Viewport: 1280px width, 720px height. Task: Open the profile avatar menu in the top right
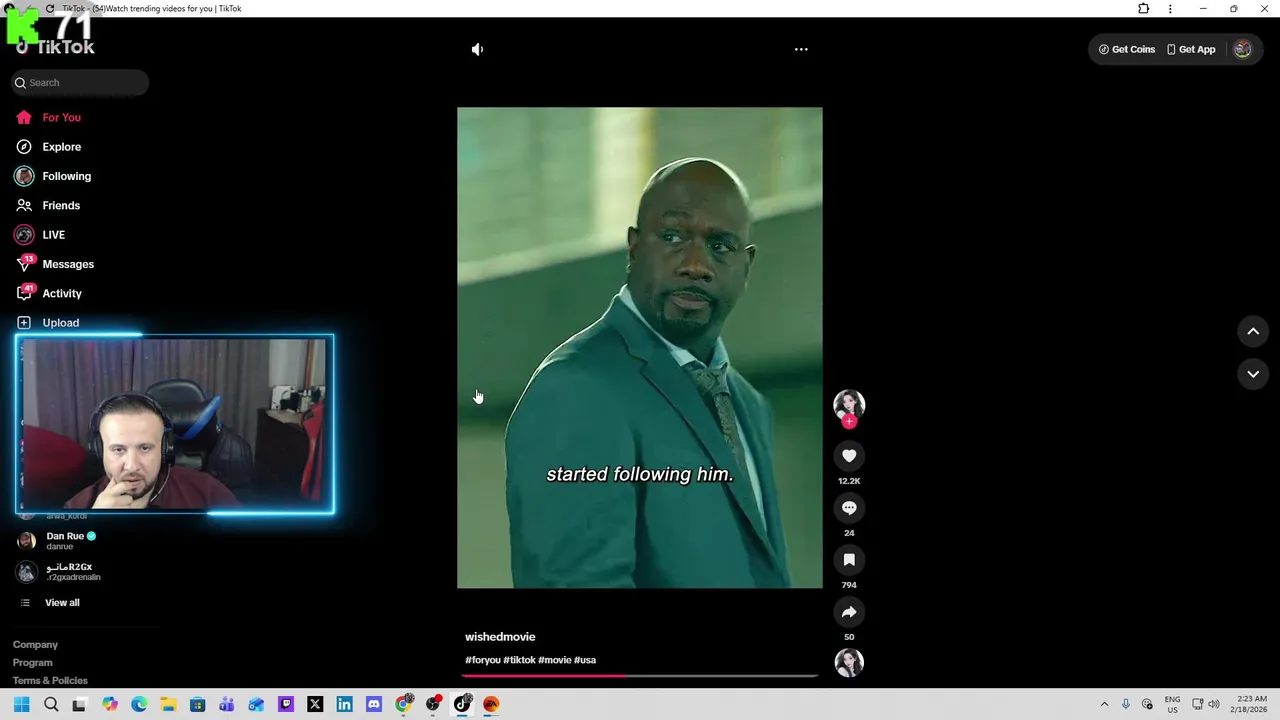(x=1242, y=49)
